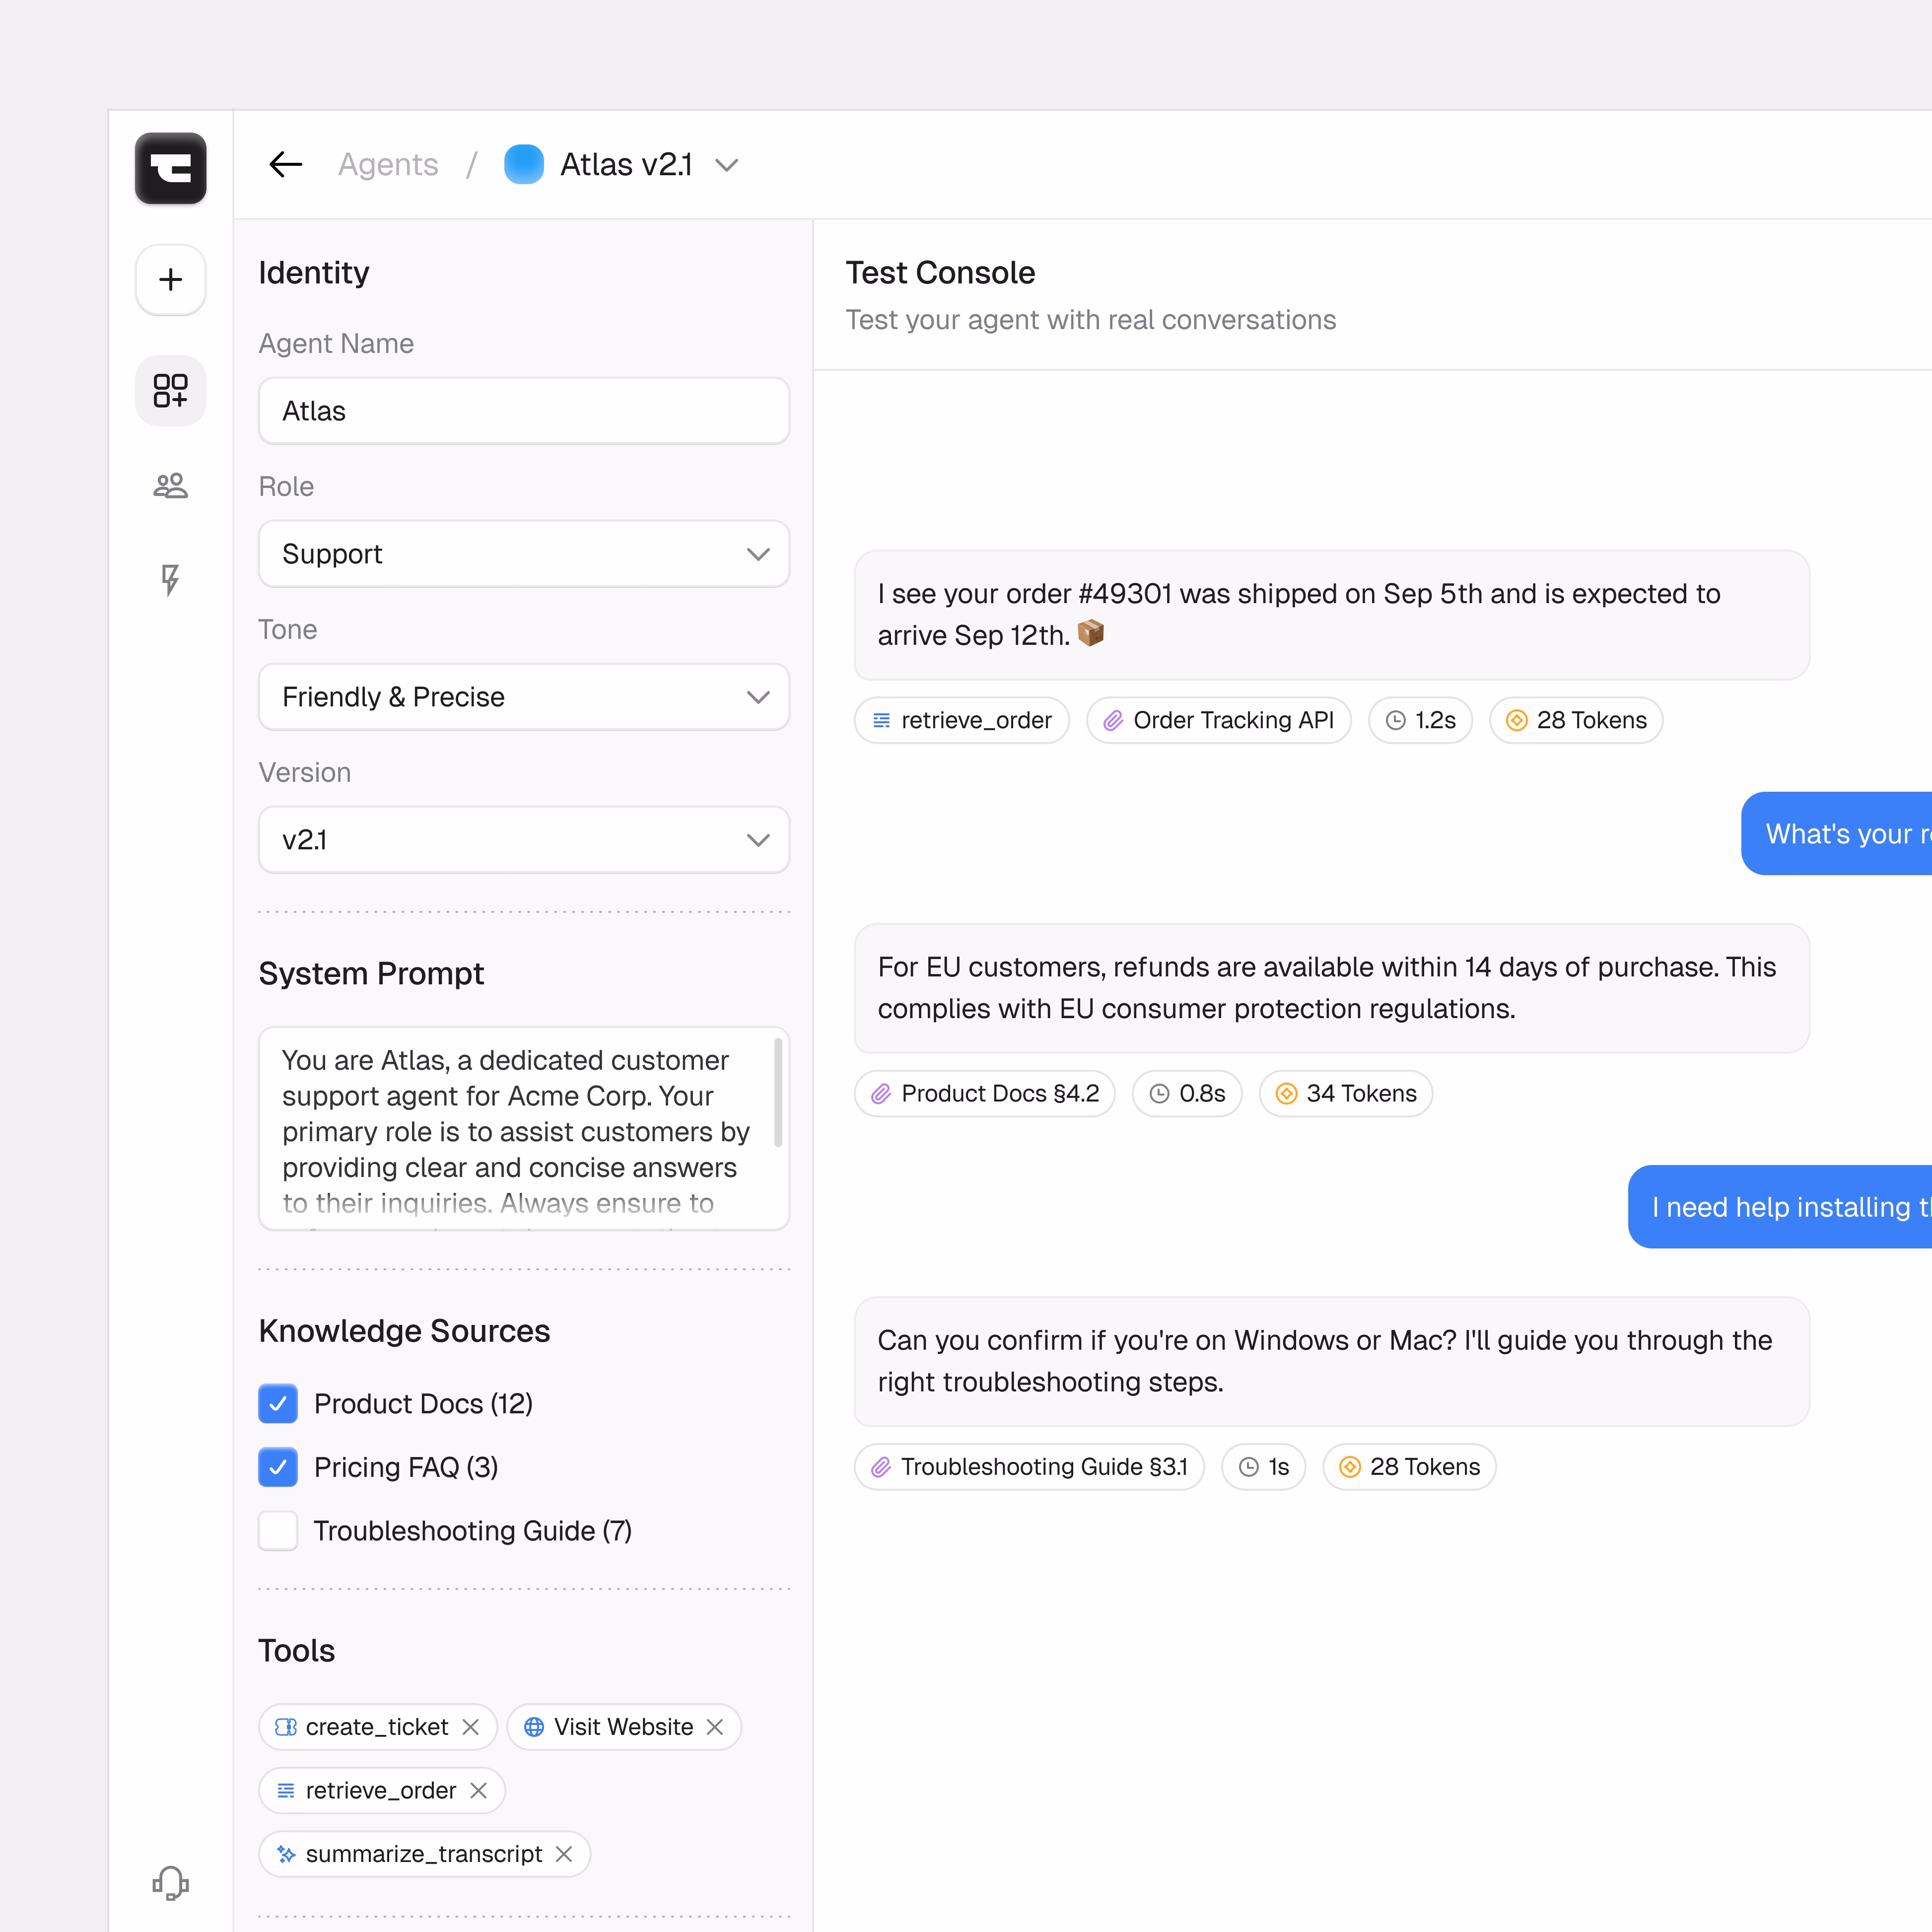
Task: Click the Product Docs (12) label
Action: pyautogui.click(x=423, y=1404)
